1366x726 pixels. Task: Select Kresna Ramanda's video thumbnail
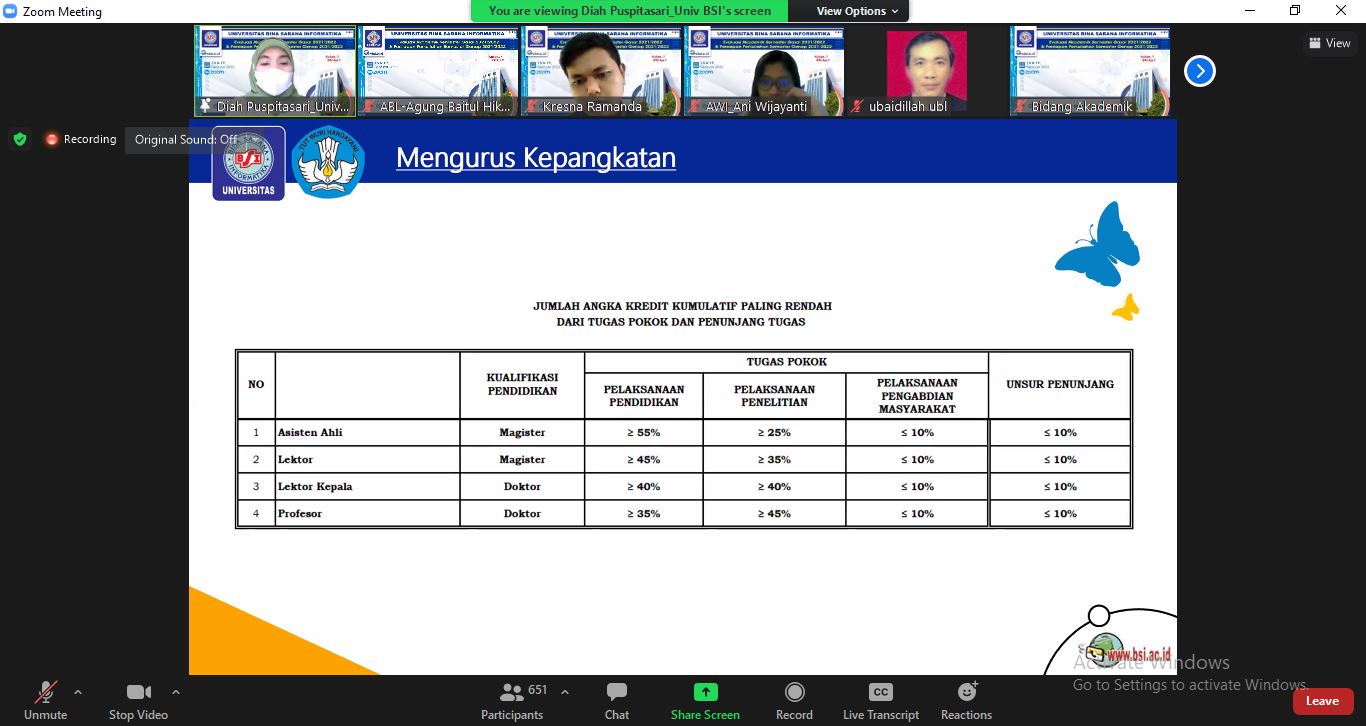pyautogui.click(x=601, y=71)
